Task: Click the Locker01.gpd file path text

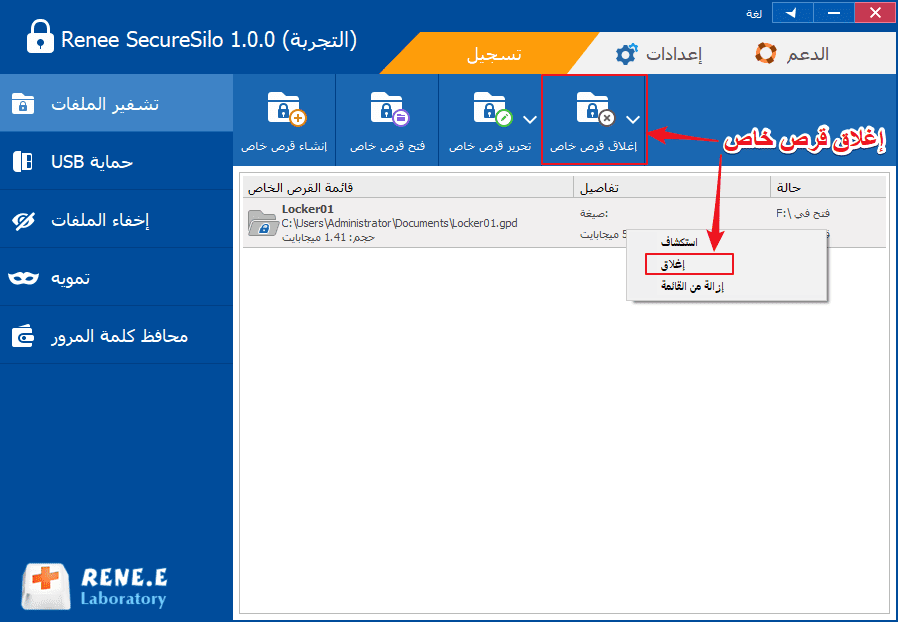Action: [x=399, y=223]
